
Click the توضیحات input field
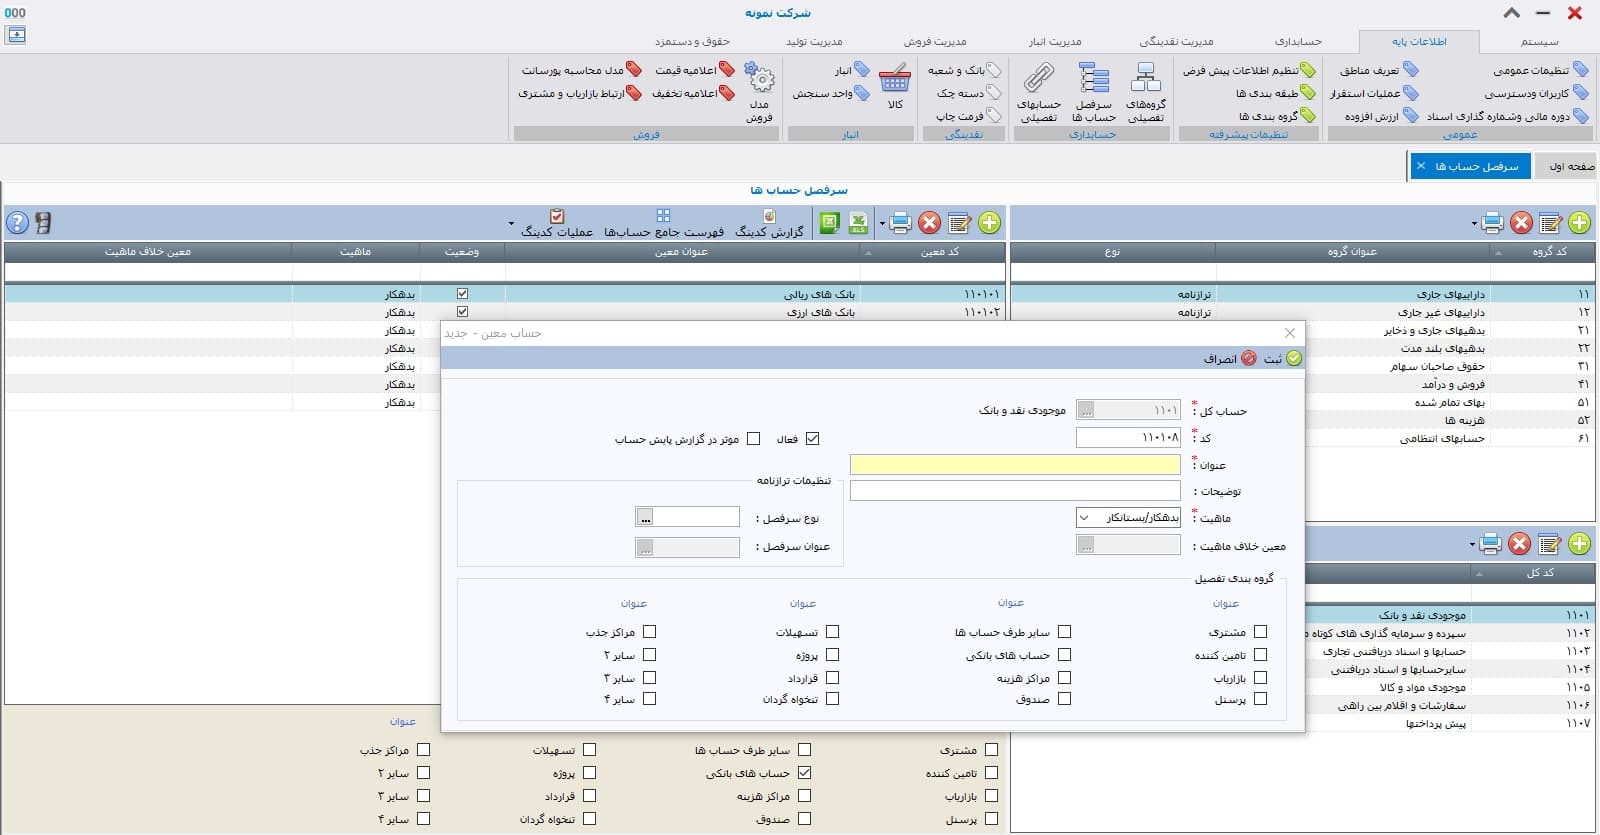coord(1015,492)
